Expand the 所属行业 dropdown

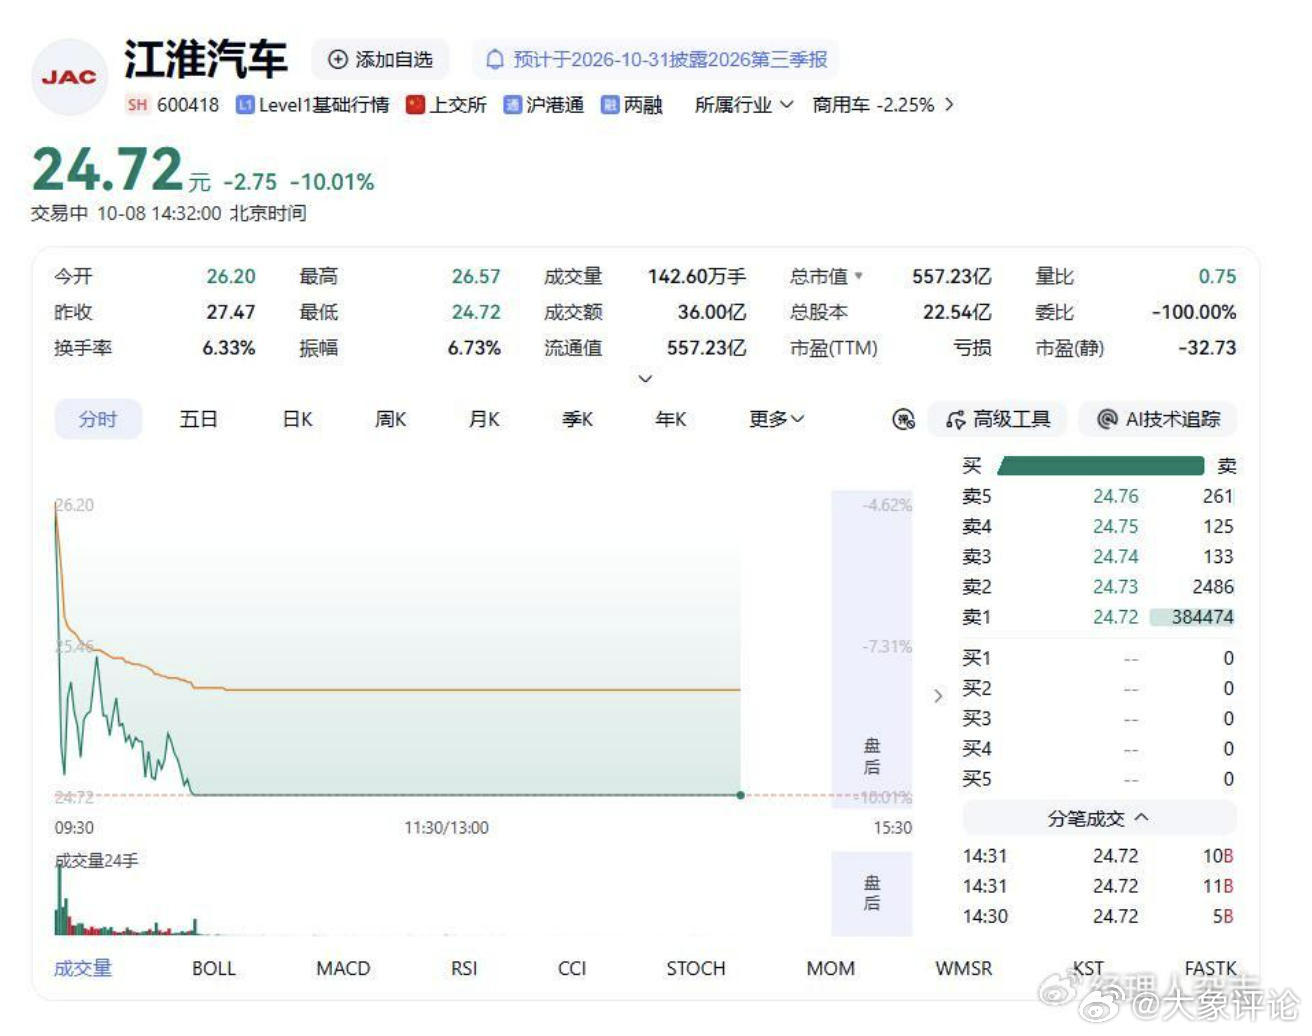coord(744,105)
